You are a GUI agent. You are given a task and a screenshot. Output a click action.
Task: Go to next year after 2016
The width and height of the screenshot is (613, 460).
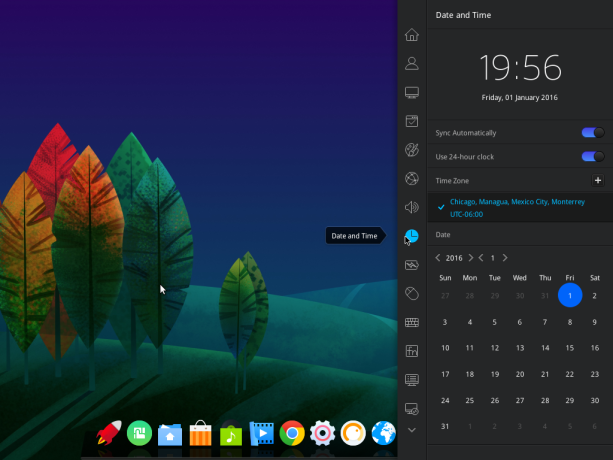471,258
